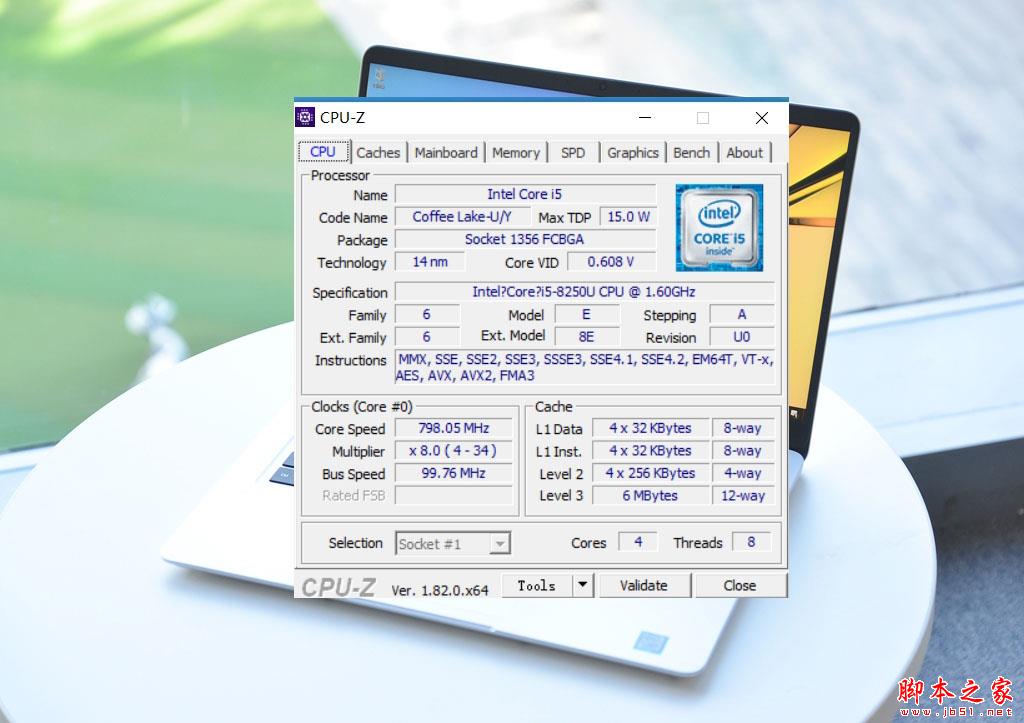The height and width of the screenshot is (723, 1024).
Task: Click the Instructions list starting with MMX
Action: click(584, 368)
